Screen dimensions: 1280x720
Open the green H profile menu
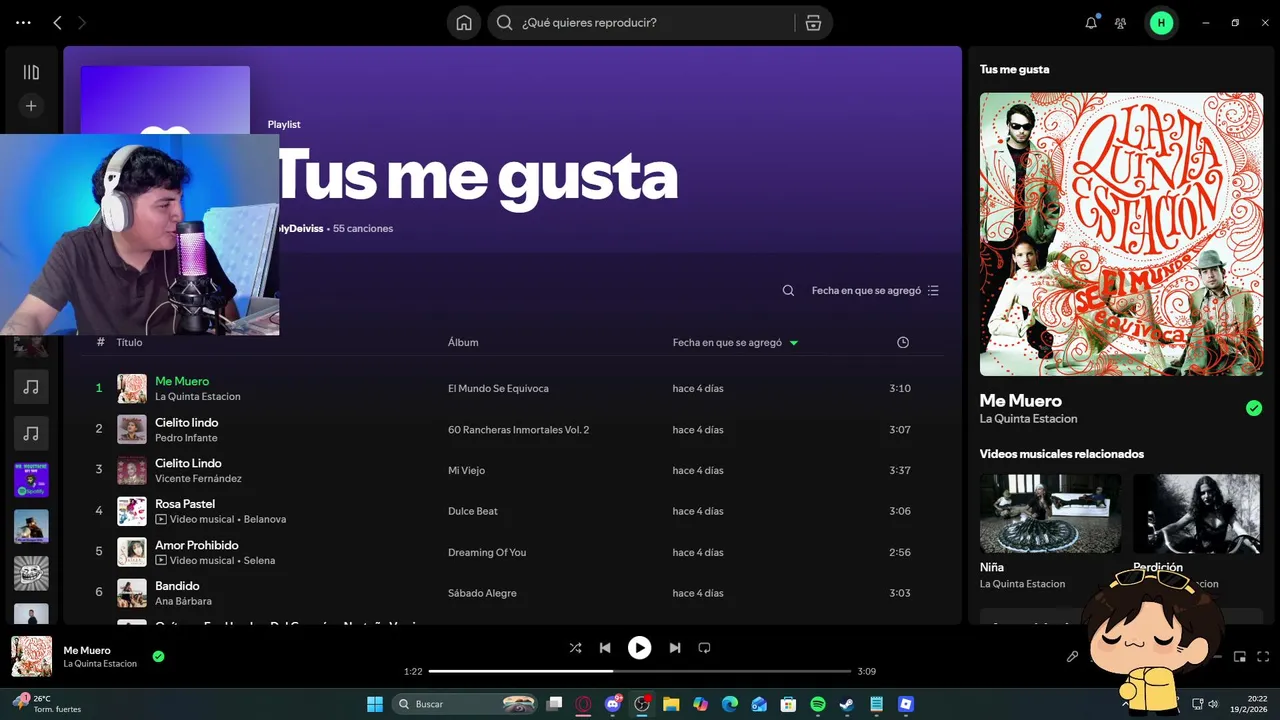(1161, 22)
